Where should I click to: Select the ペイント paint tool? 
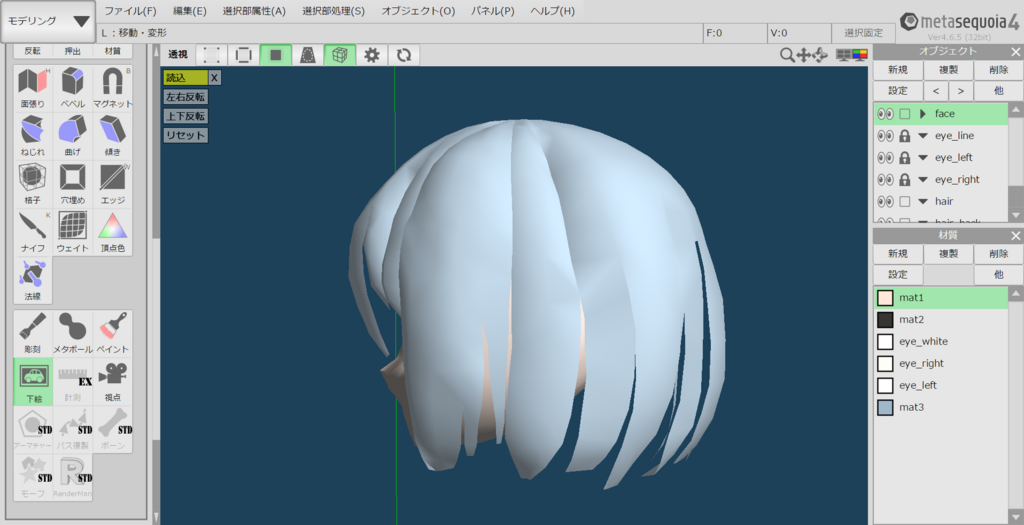(112, 333)
